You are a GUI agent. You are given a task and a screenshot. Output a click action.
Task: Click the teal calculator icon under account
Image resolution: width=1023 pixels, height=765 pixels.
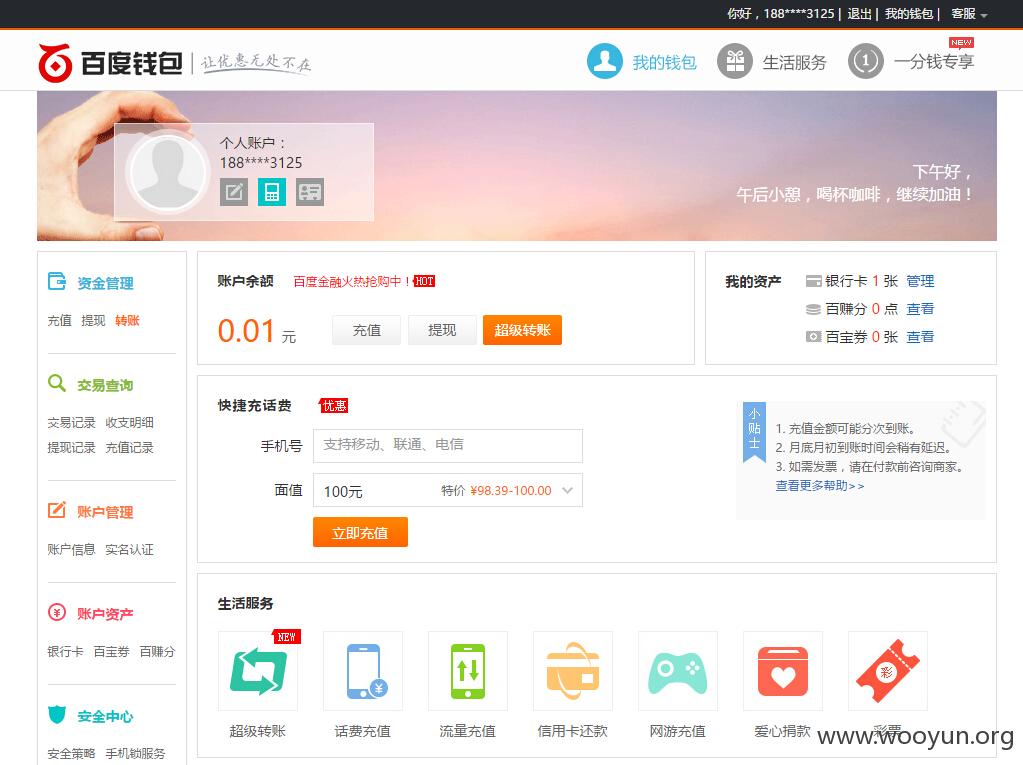271,192
